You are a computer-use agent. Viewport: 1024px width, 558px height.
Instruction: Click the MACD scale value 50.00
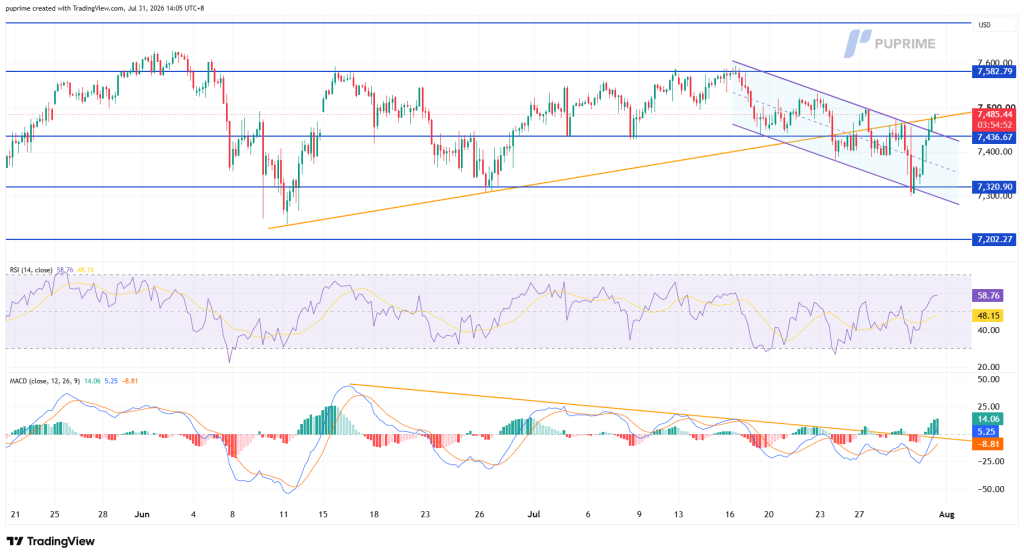click(x=989, y=379)
